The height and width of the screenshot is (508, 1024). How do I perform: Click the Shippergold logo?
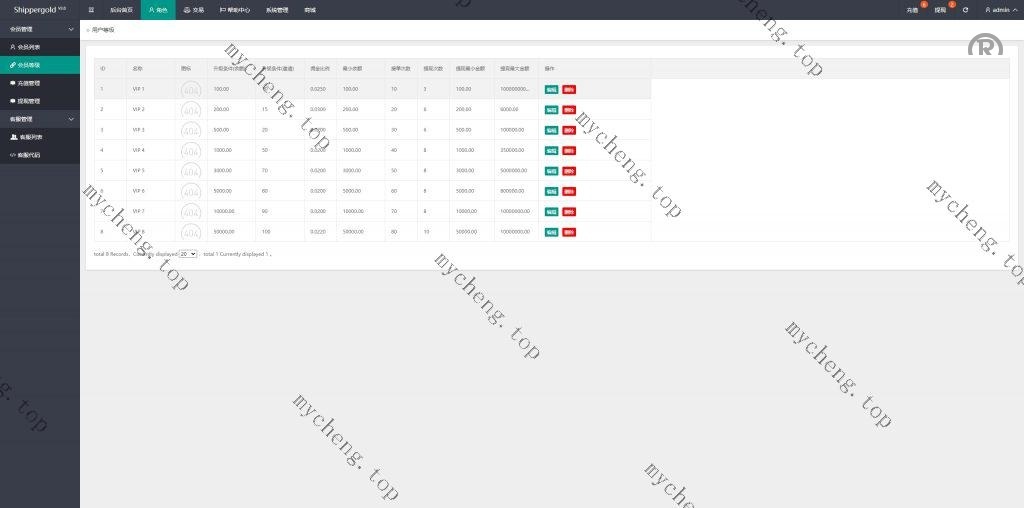36,9
